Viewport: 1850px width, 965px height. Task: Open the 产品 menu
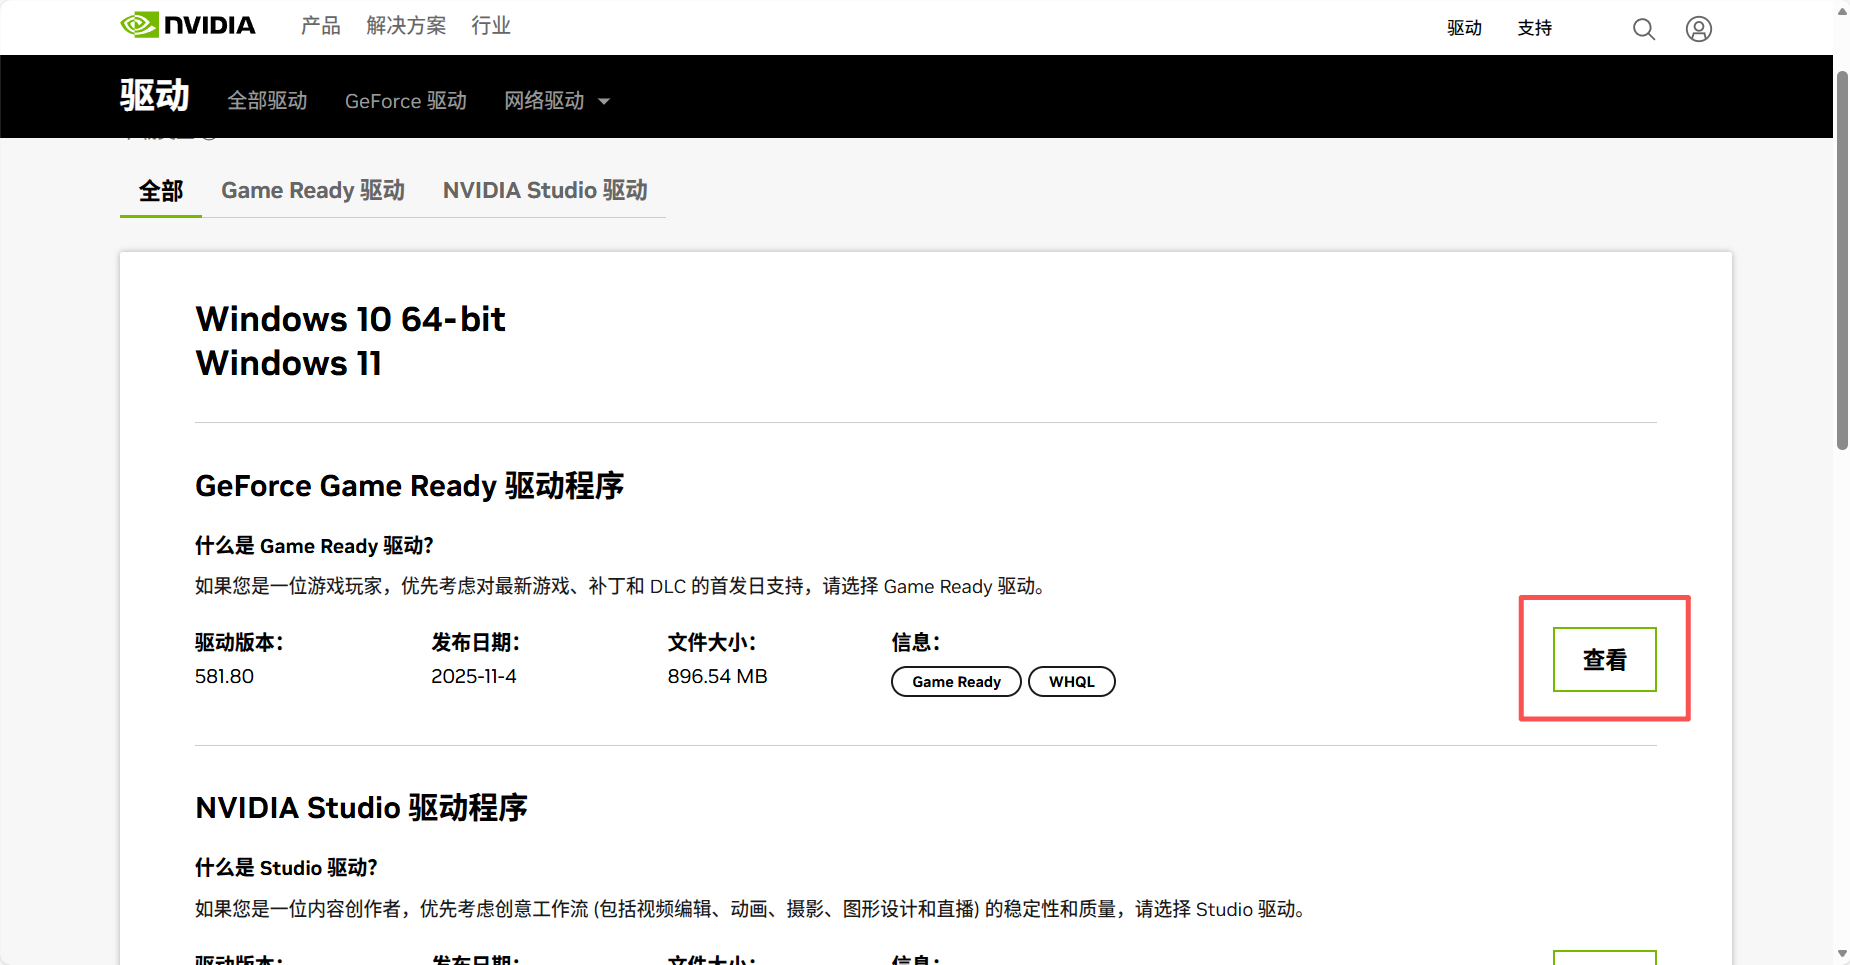pos(321,25)
